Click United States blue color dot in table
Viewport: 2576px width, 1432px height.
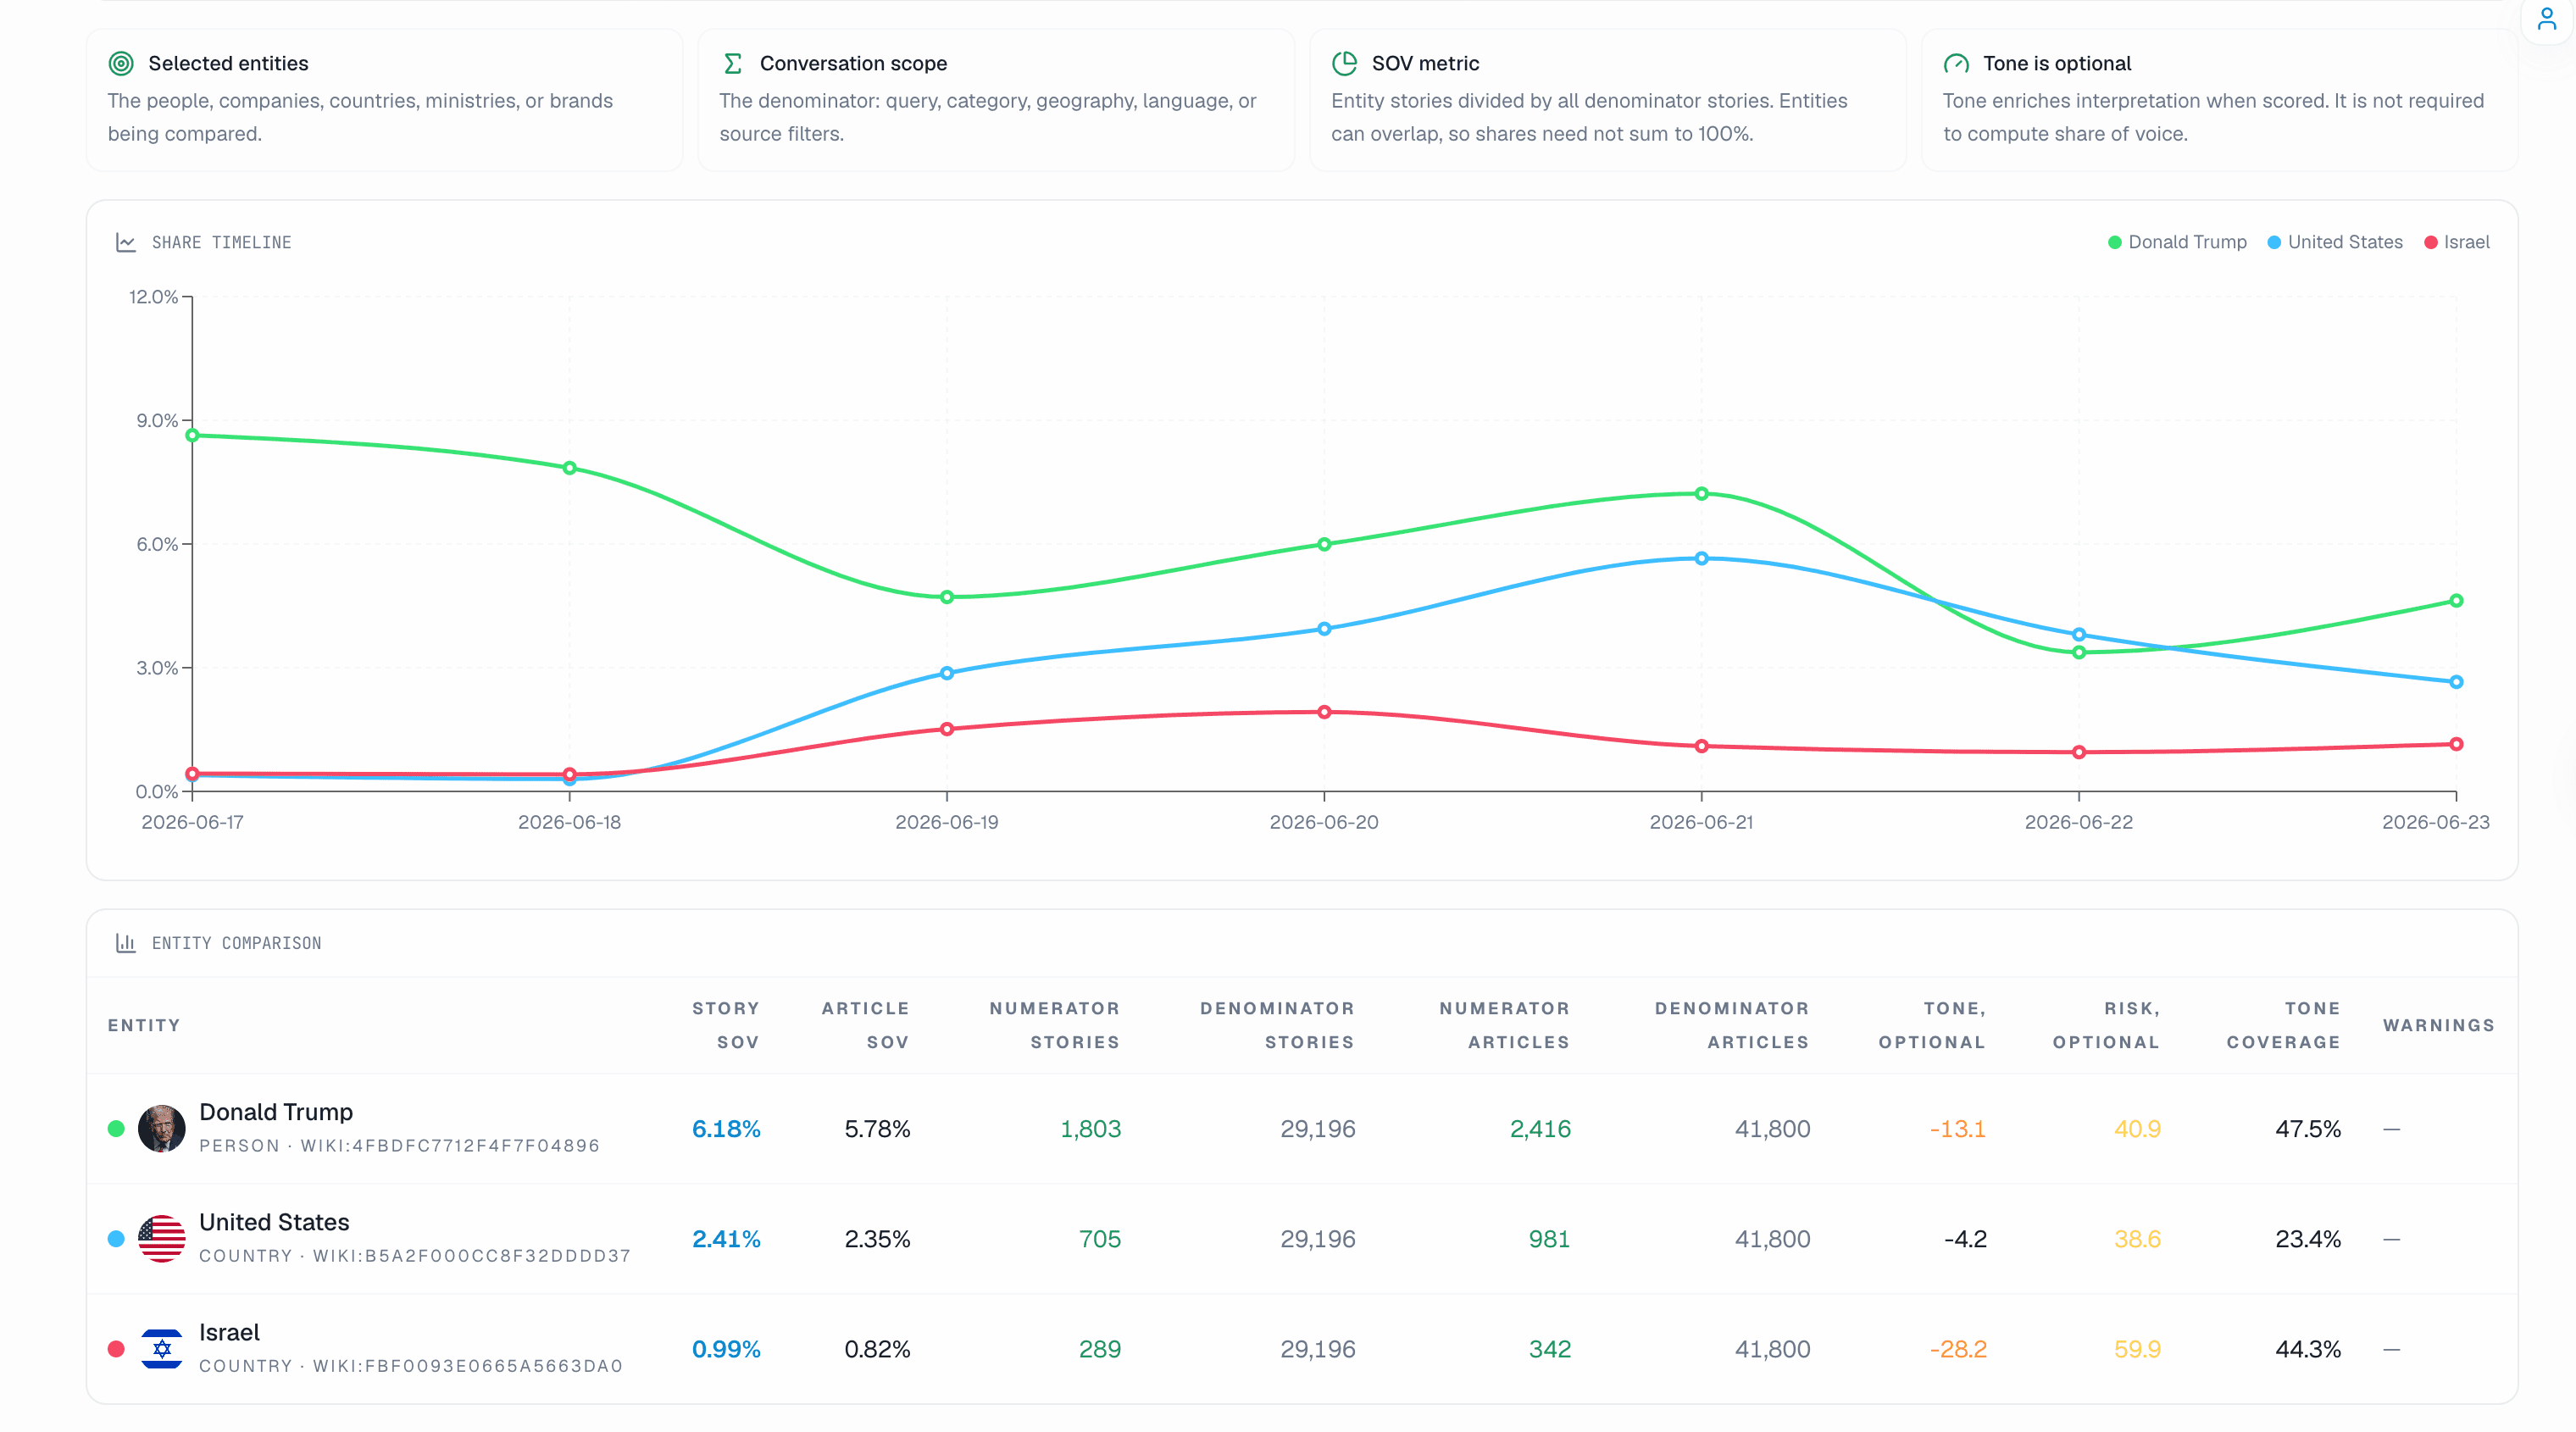click(x=116, y=1238)
